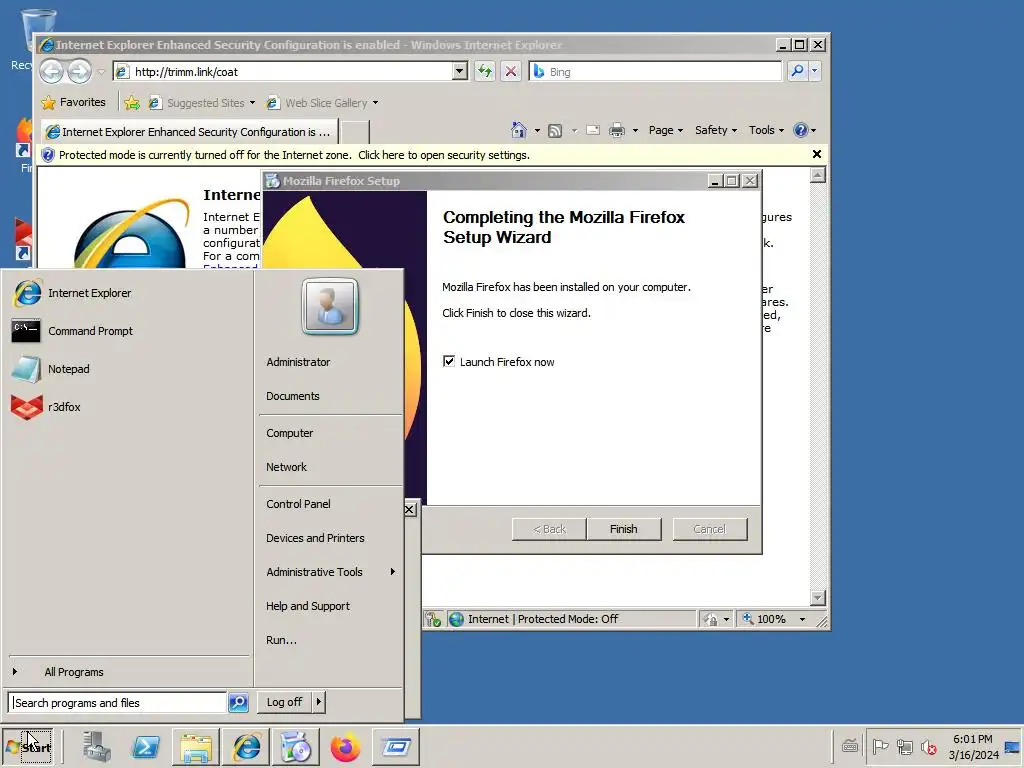Switch to Firefox Setup installer taskbar icon

(296, 746)
